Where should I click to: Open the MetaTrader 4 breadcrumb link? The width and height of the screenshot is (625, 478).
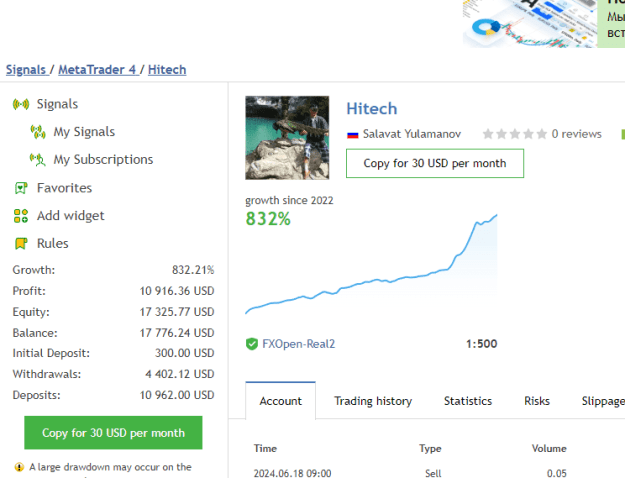[x=97, y=70]
